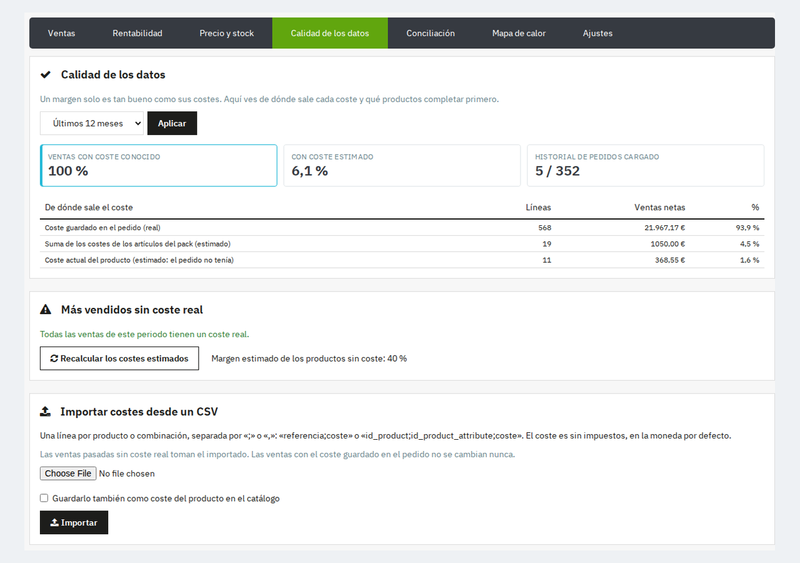Click the value '21.967,17 €'
This screenshot has width=800, height=563.
click(665, 228)
